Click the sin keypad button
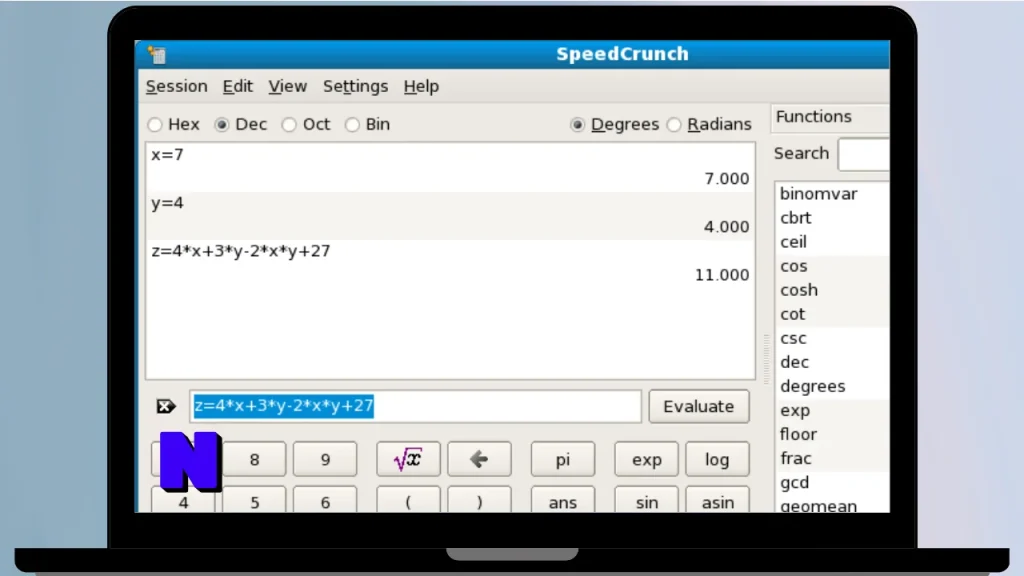This screenshot has width=1024, height=576. [x=647, y=500]
